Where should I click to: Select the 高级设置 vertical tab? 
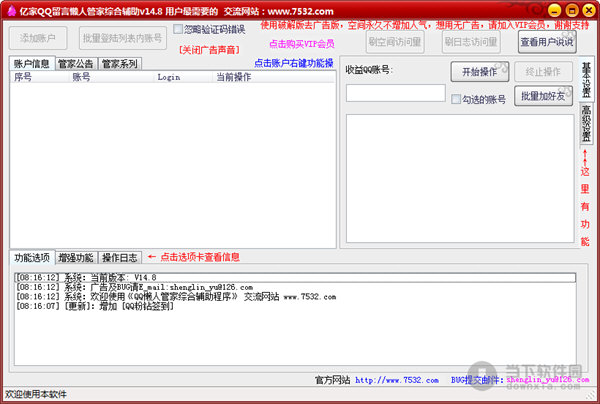586,123
